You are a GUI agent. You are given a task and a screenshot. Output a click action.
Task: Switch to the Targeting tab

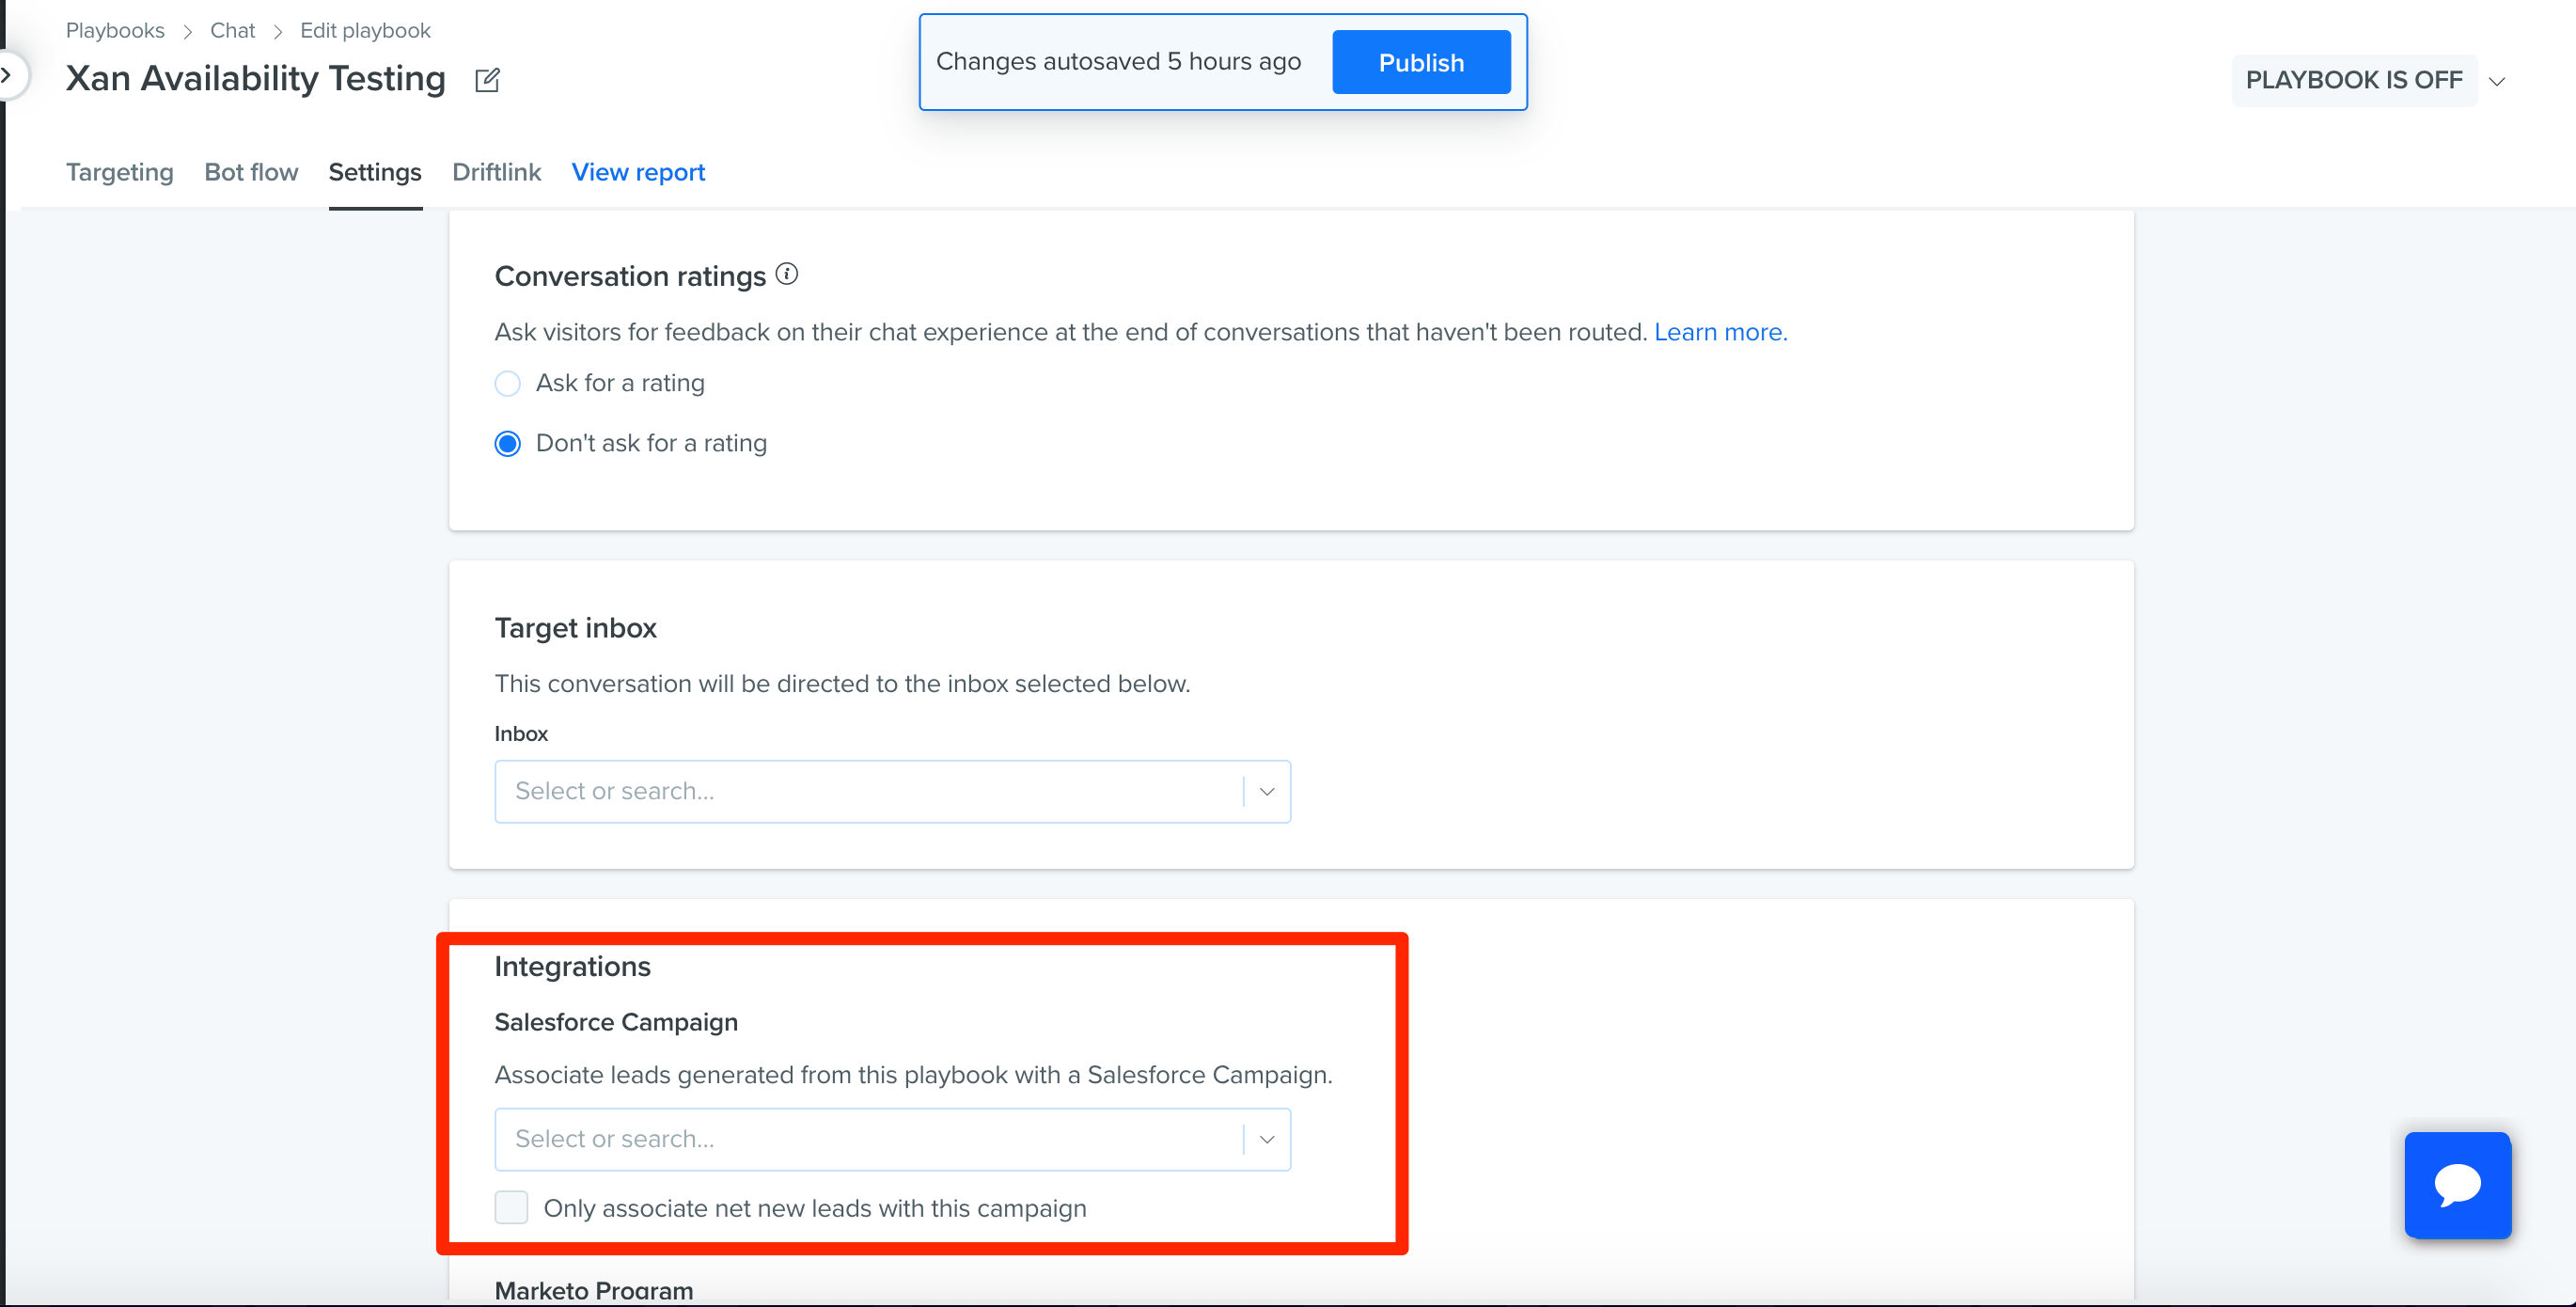(120, 172)
